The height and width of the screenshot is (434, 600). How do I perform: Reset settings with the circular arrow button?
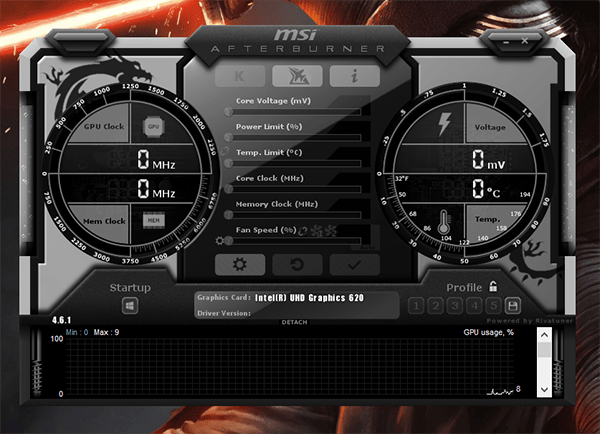click(297, 264)
